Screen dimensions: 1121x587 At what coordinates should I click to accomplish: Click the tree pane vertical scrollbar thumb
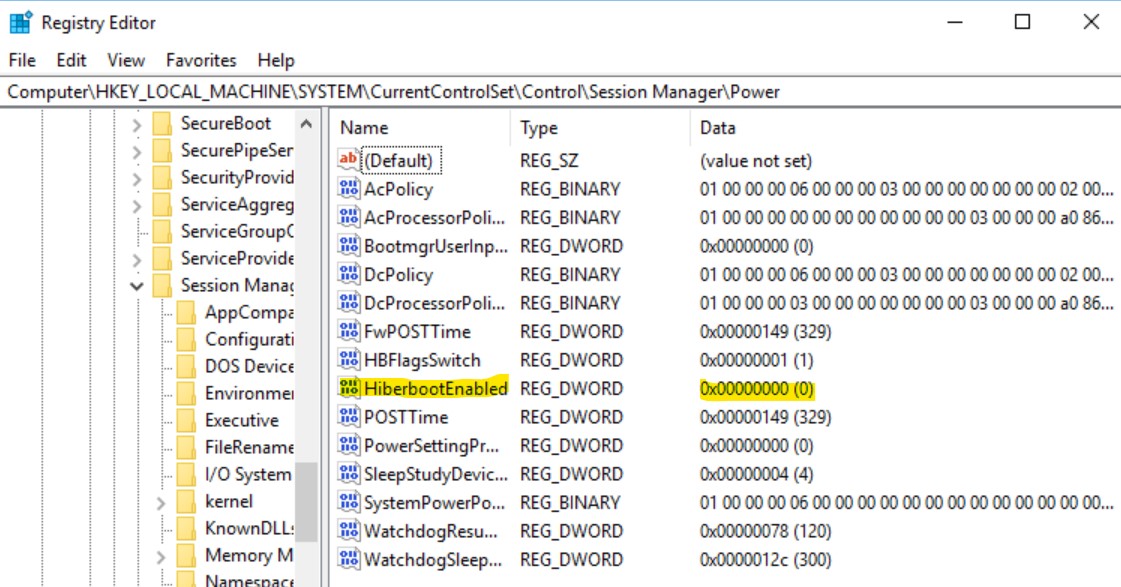coord(306,501)
